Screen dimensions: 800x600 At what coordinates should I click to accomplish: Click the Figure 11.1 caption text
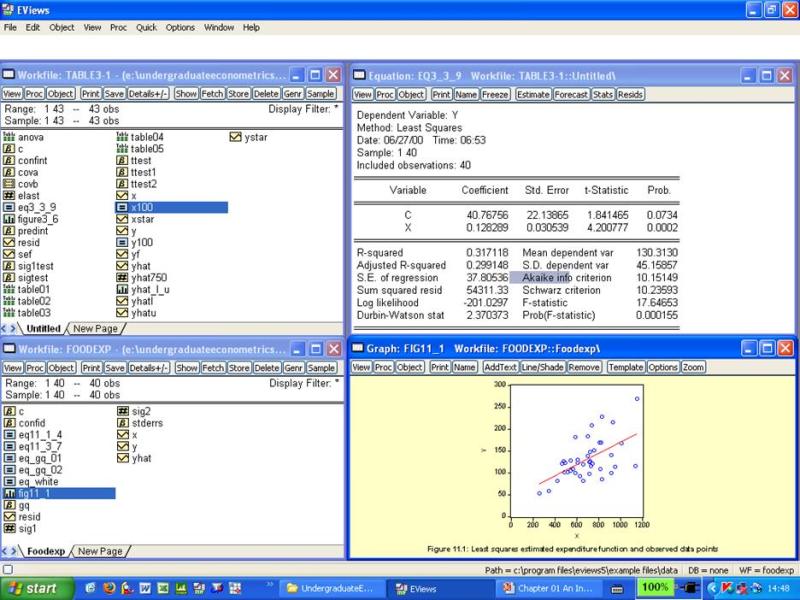572,549
